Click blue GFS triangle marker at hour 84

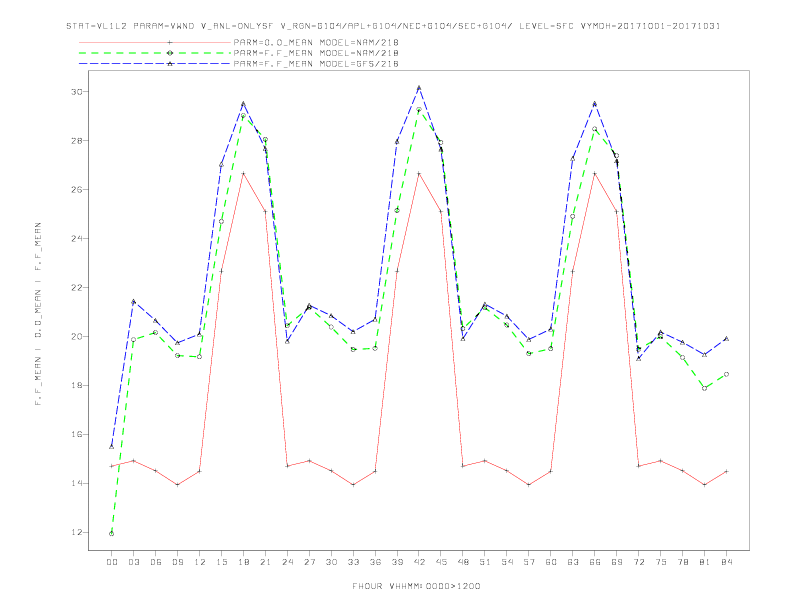tap(726, 338)
